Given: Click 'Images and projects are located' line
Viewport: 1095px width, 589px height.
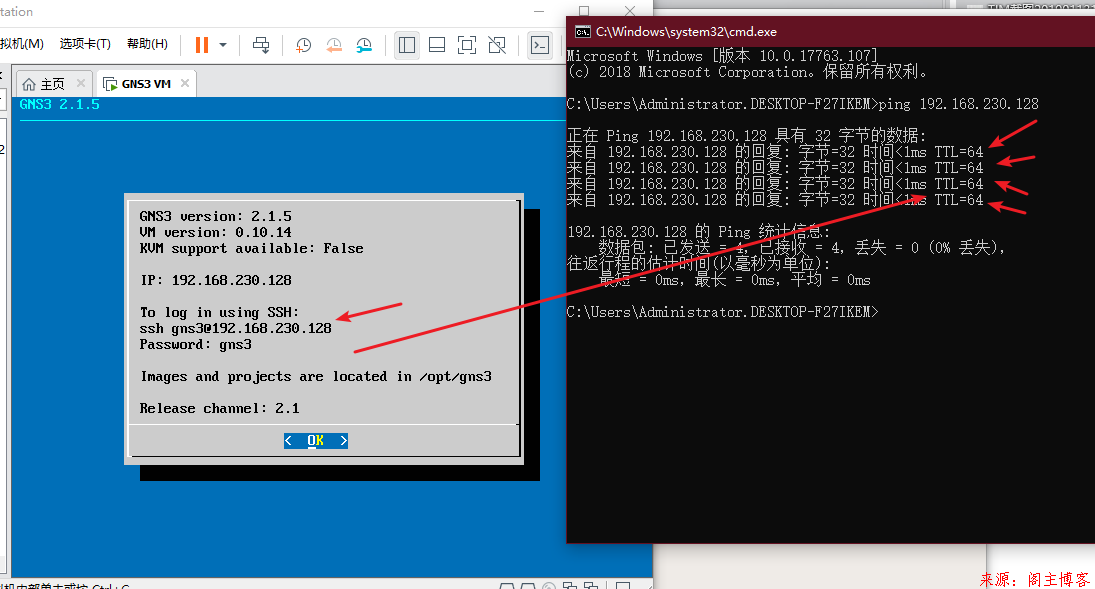Looking at the screenshot, I should (x=316, y=377).
